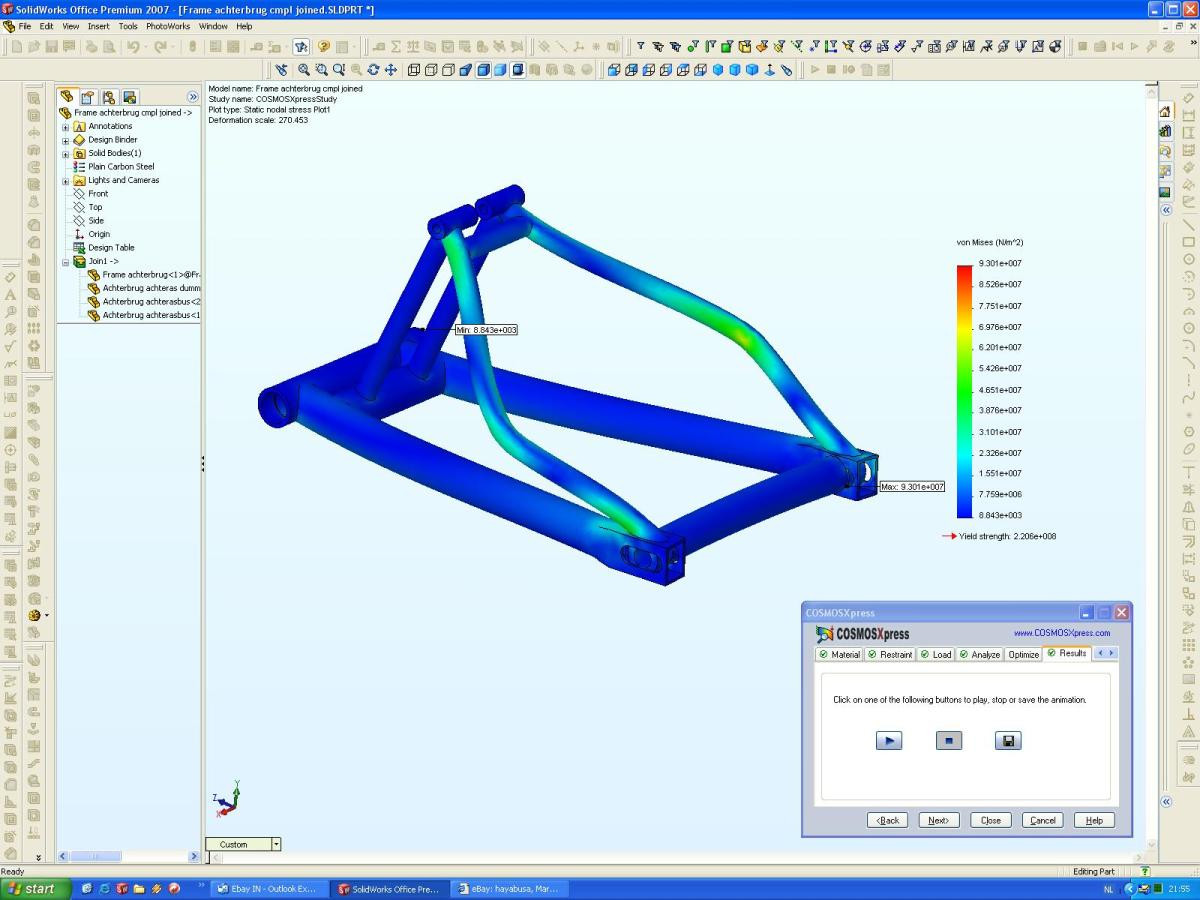
Task: Open the File menu
Action: click(x=25, y=26)
